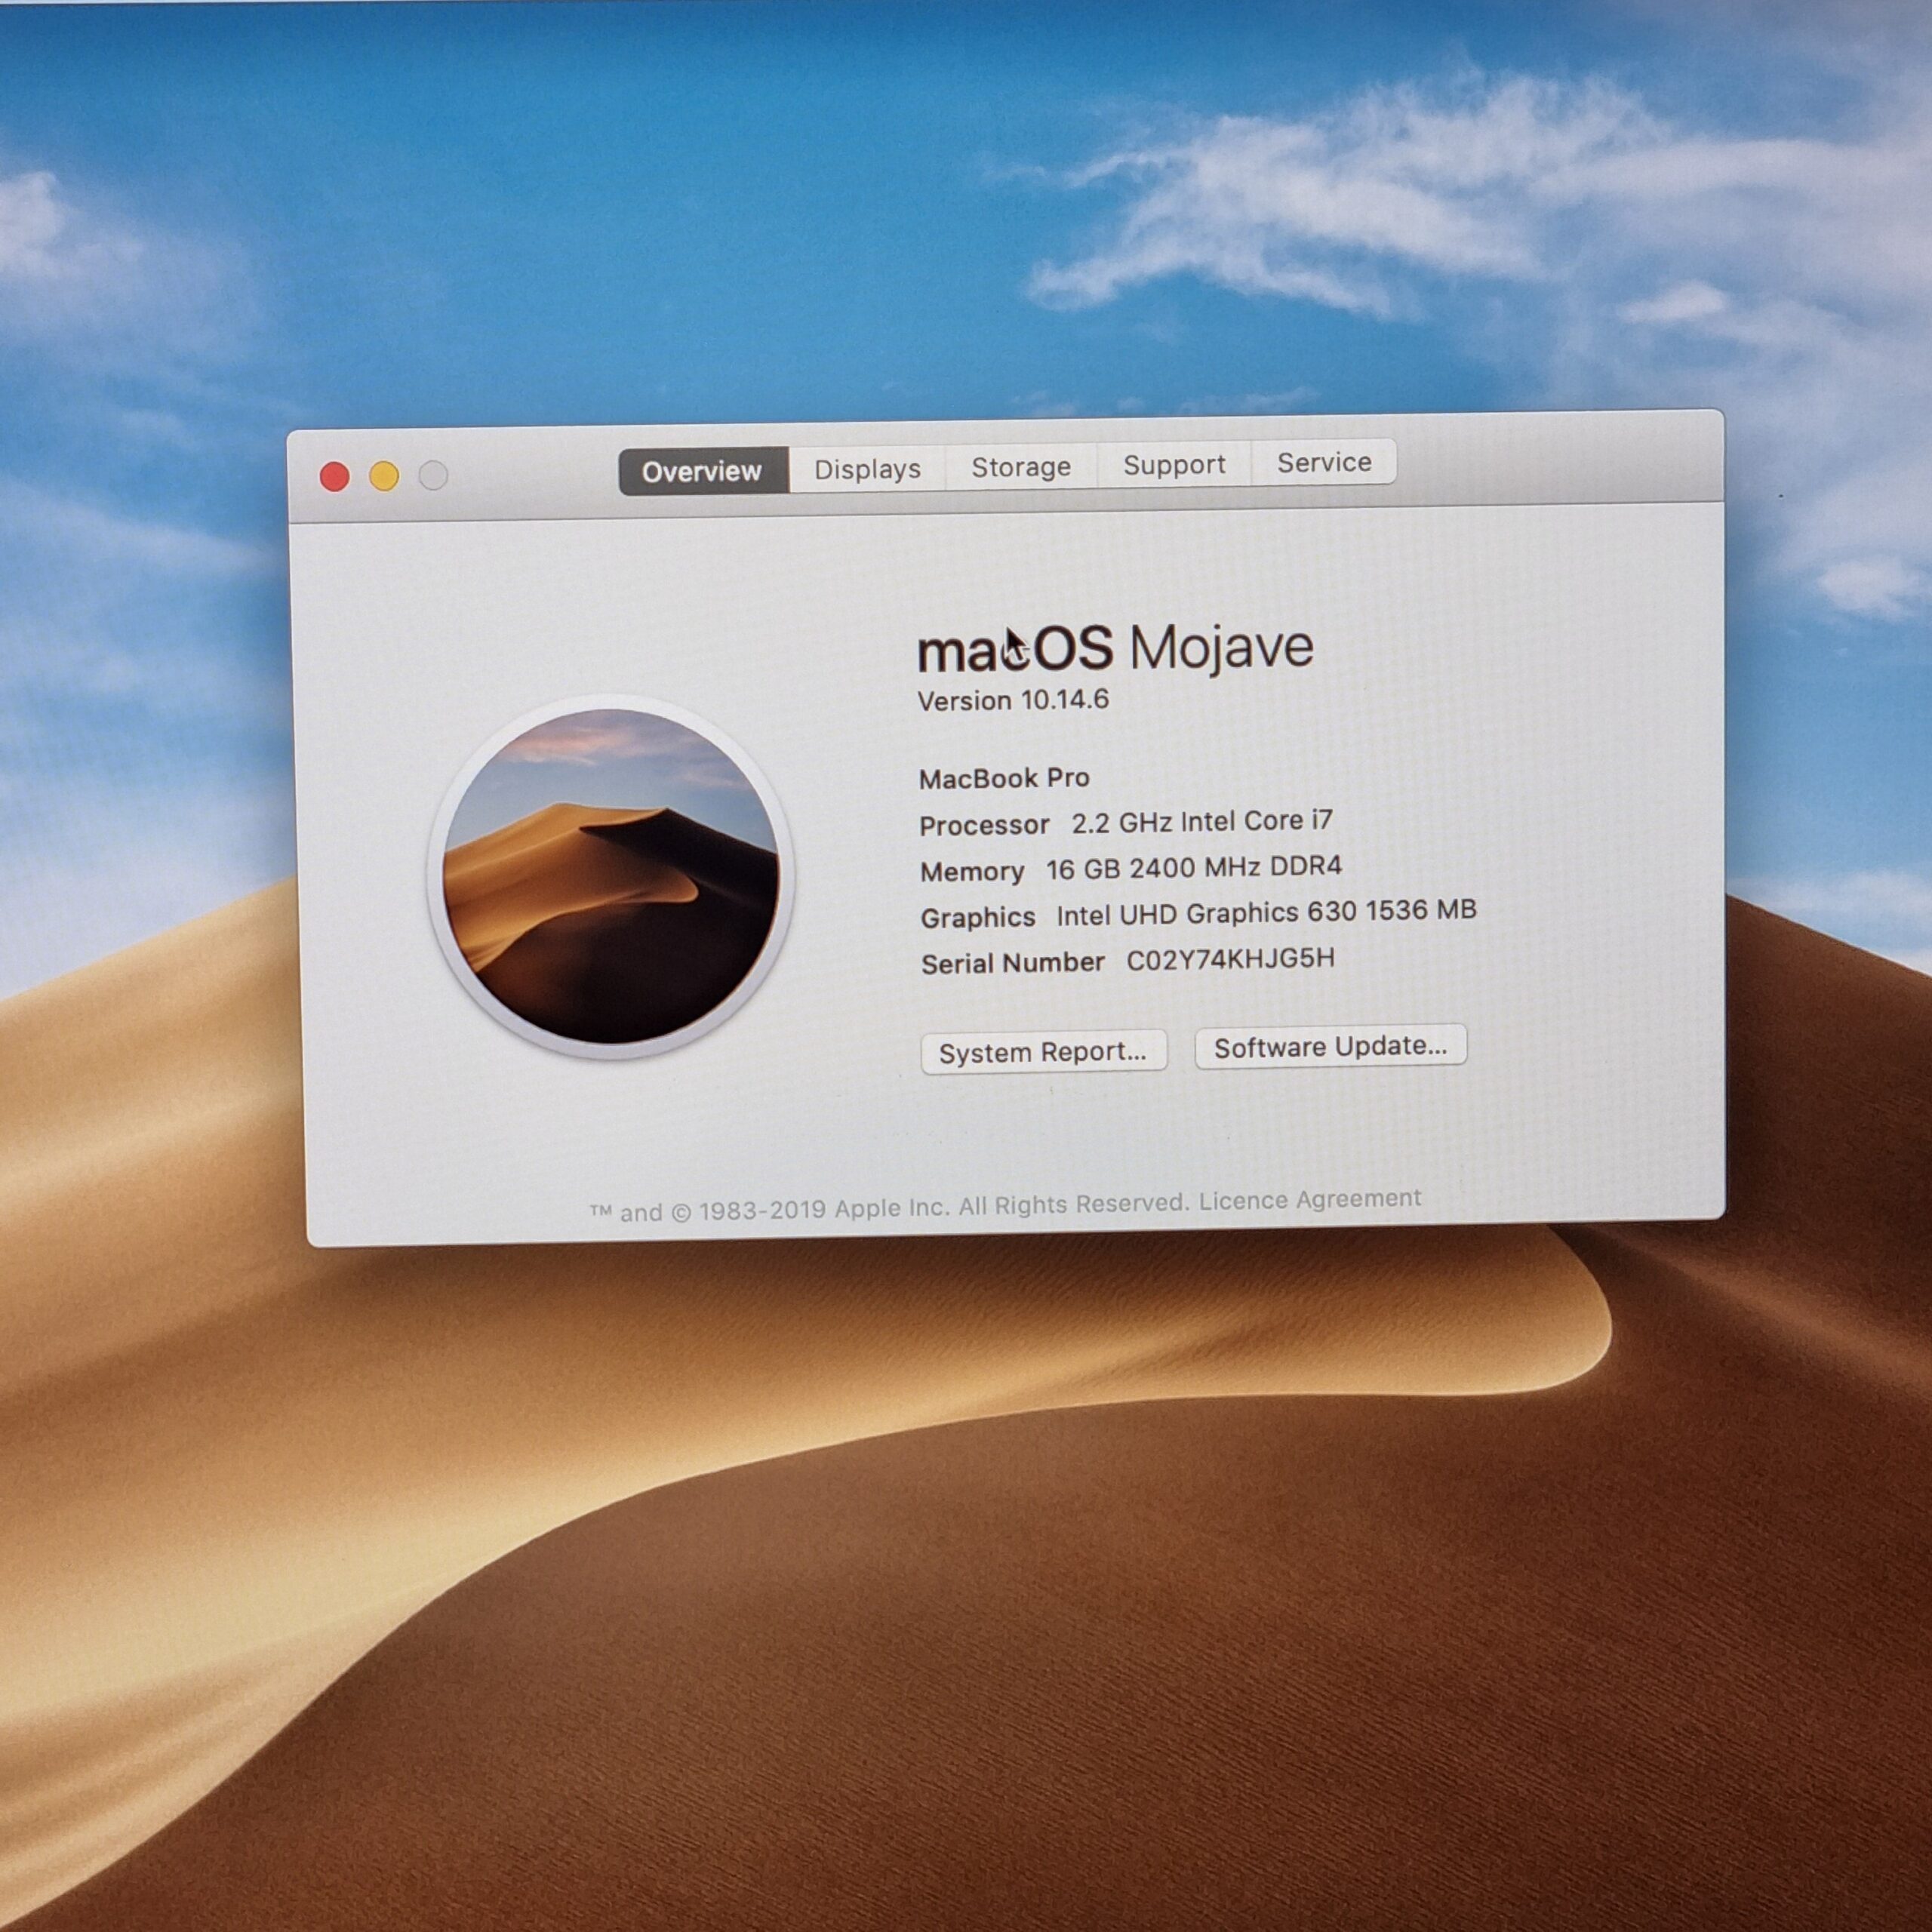
Task: Click memory value 16 GB 2400 MHz DDR4
Action: tap(1194, 868)
